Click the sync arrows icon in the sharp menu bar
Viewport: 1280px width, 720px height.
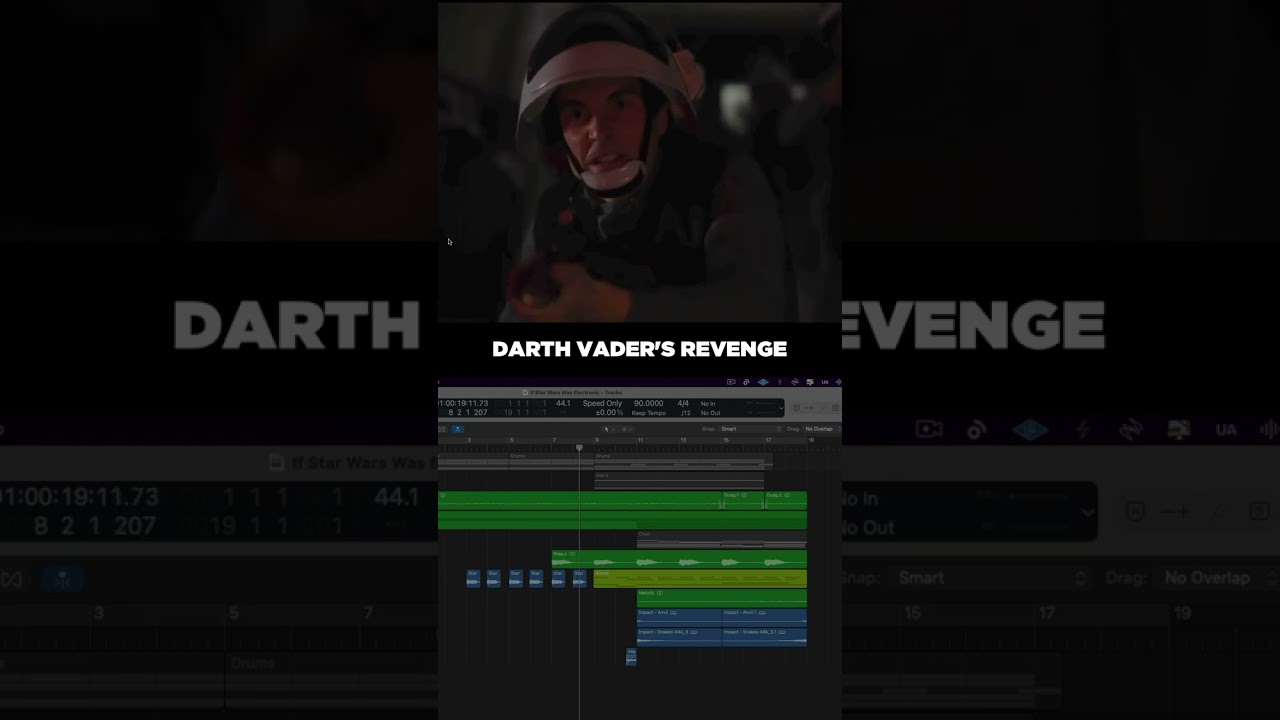click(795, 382)
